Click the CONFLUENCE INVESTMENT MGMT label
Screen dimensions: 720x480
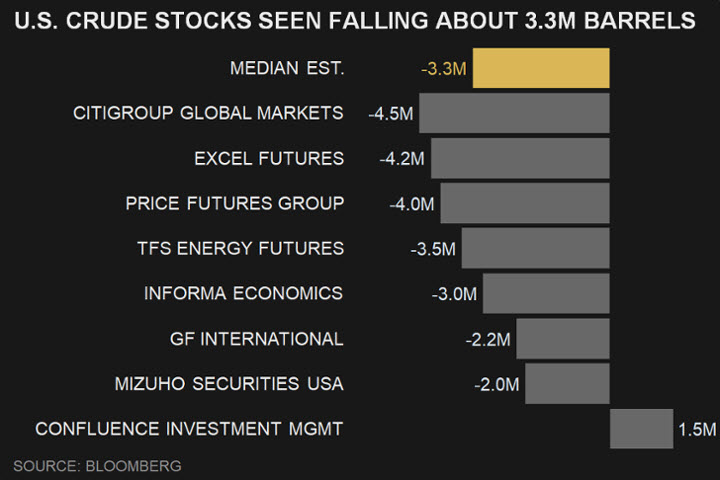[189, 429]
